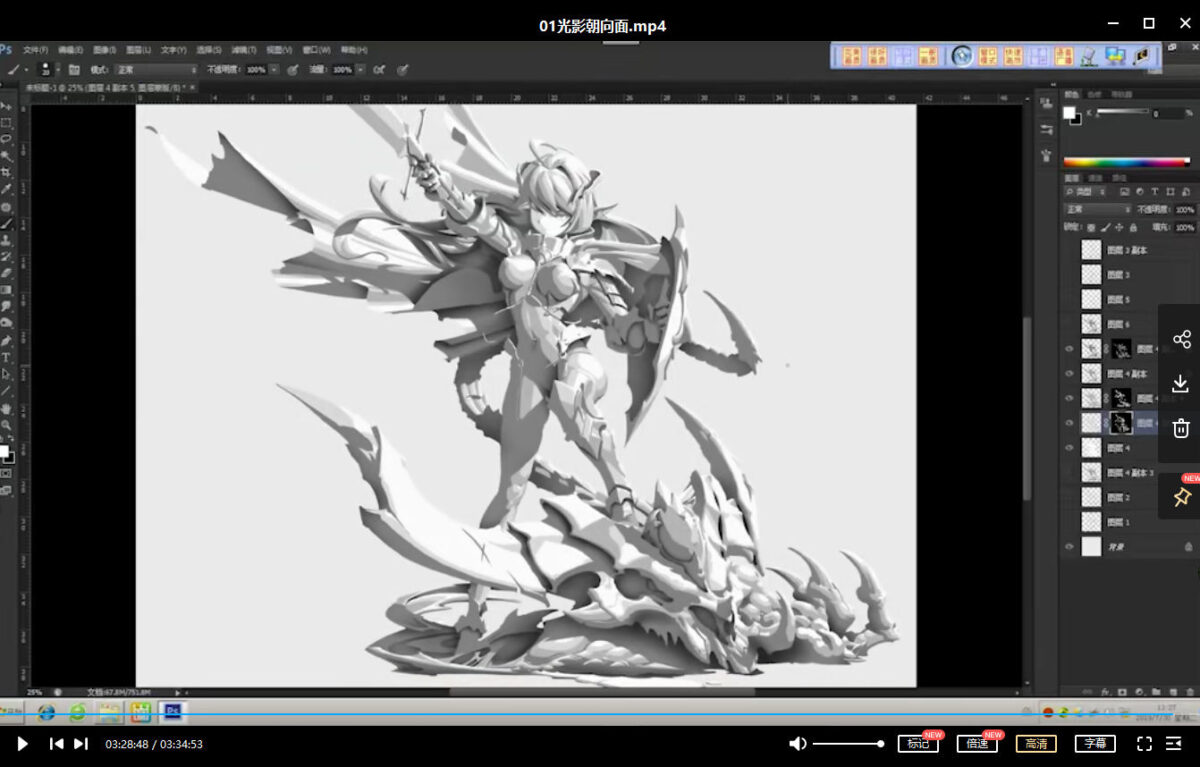Hide the Background (背景) layer eye
The height and width of the screenshot is (767, 1200).
click(x=1070, y=547)
